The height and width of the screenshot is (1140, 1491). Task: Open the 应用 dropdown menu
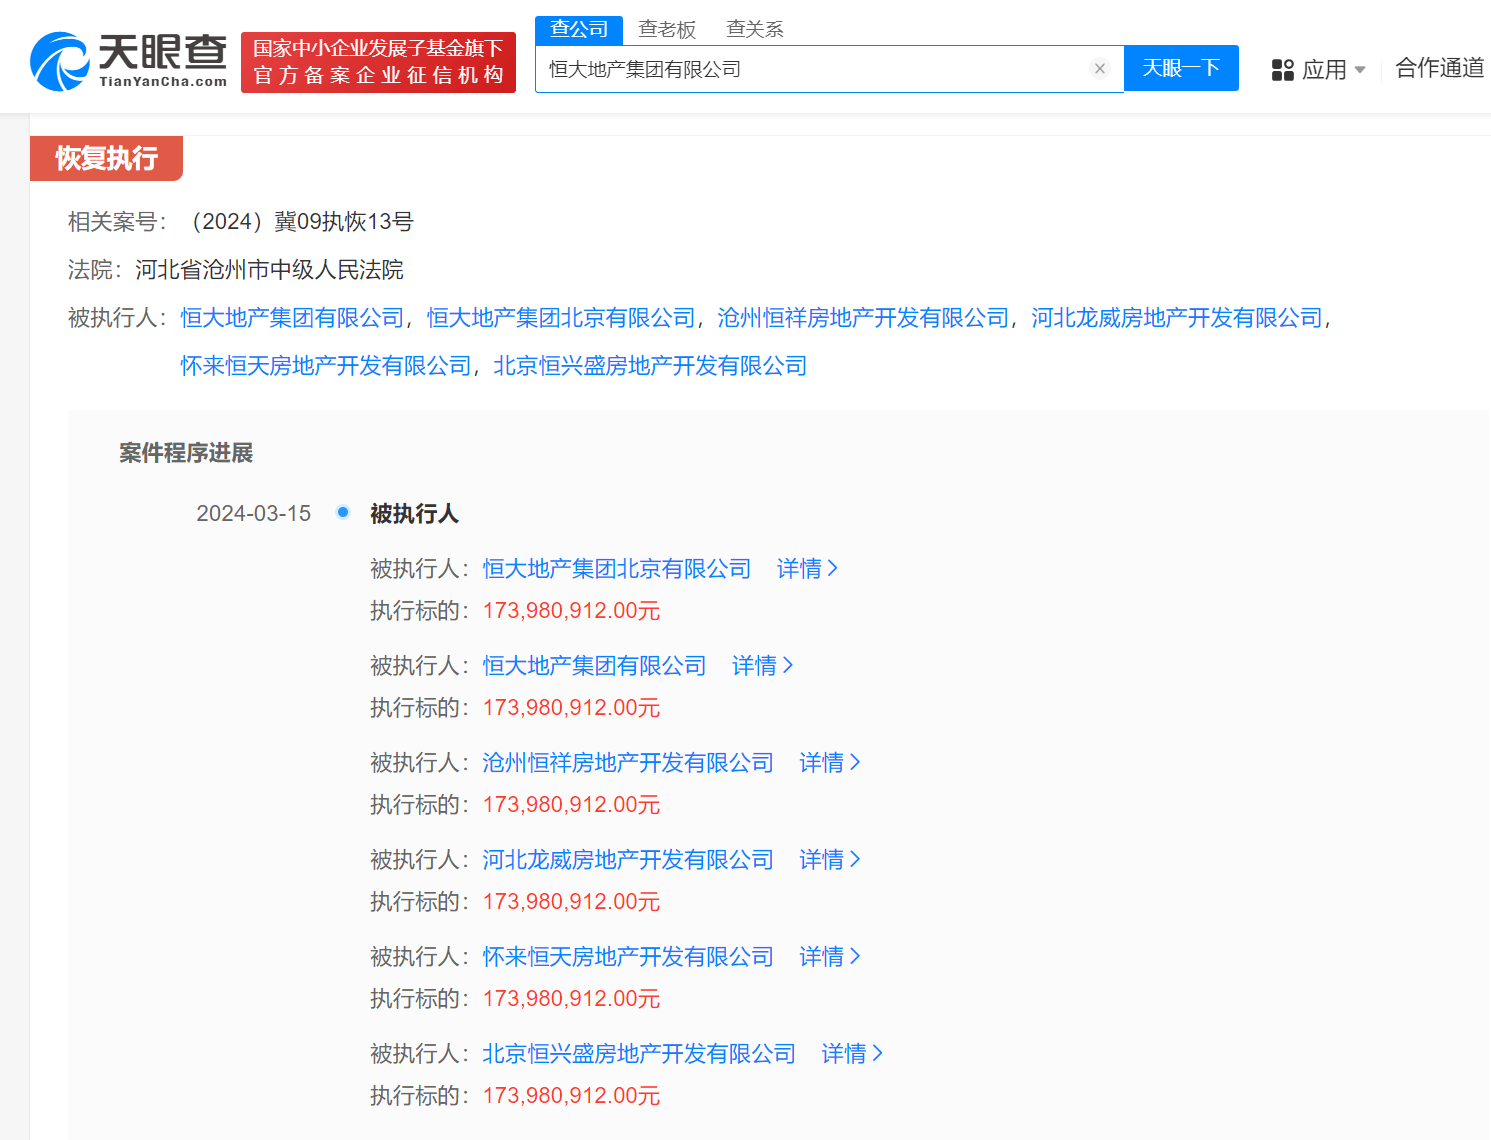[1331, 69]
